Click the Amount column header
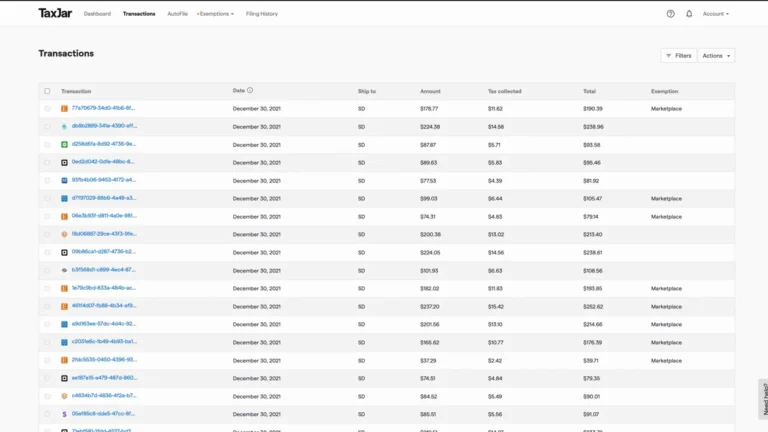 click(430, 91)
